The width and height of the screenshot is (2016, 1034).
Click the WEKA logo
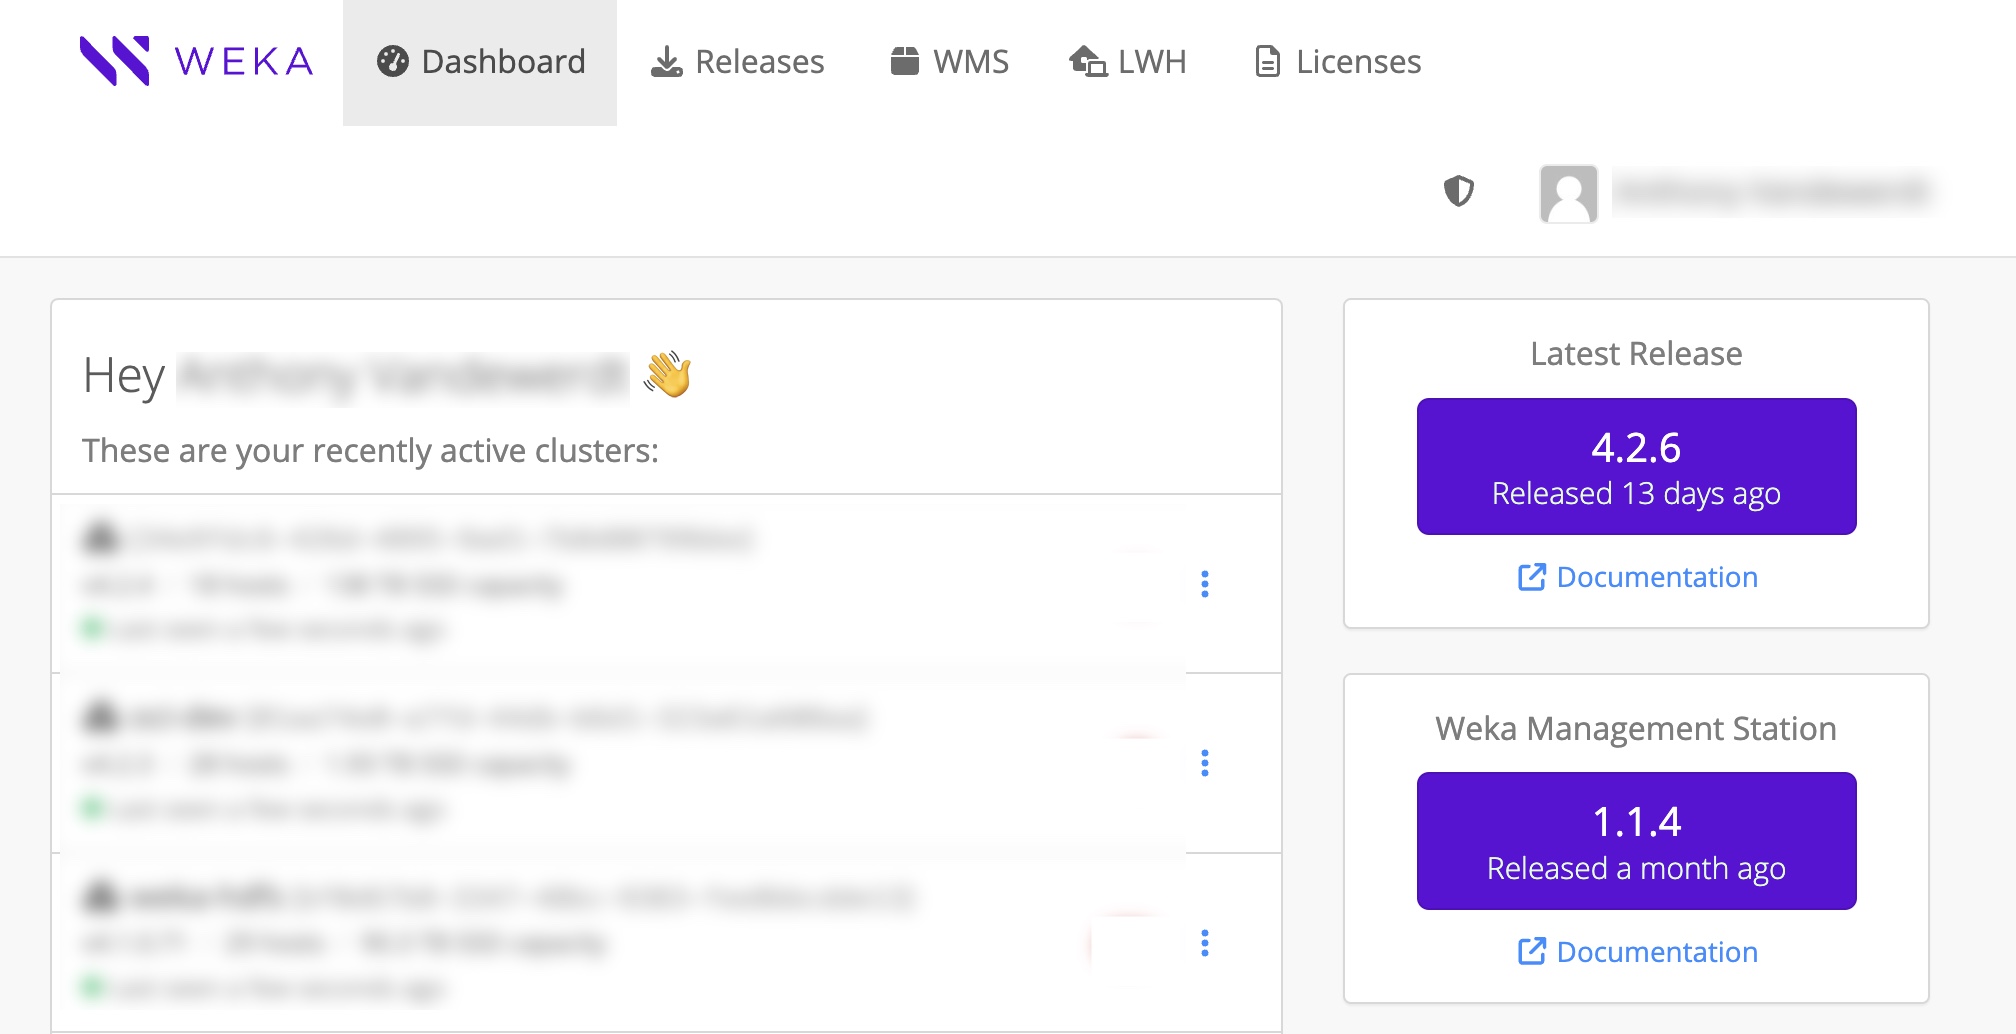click(196, 61)
